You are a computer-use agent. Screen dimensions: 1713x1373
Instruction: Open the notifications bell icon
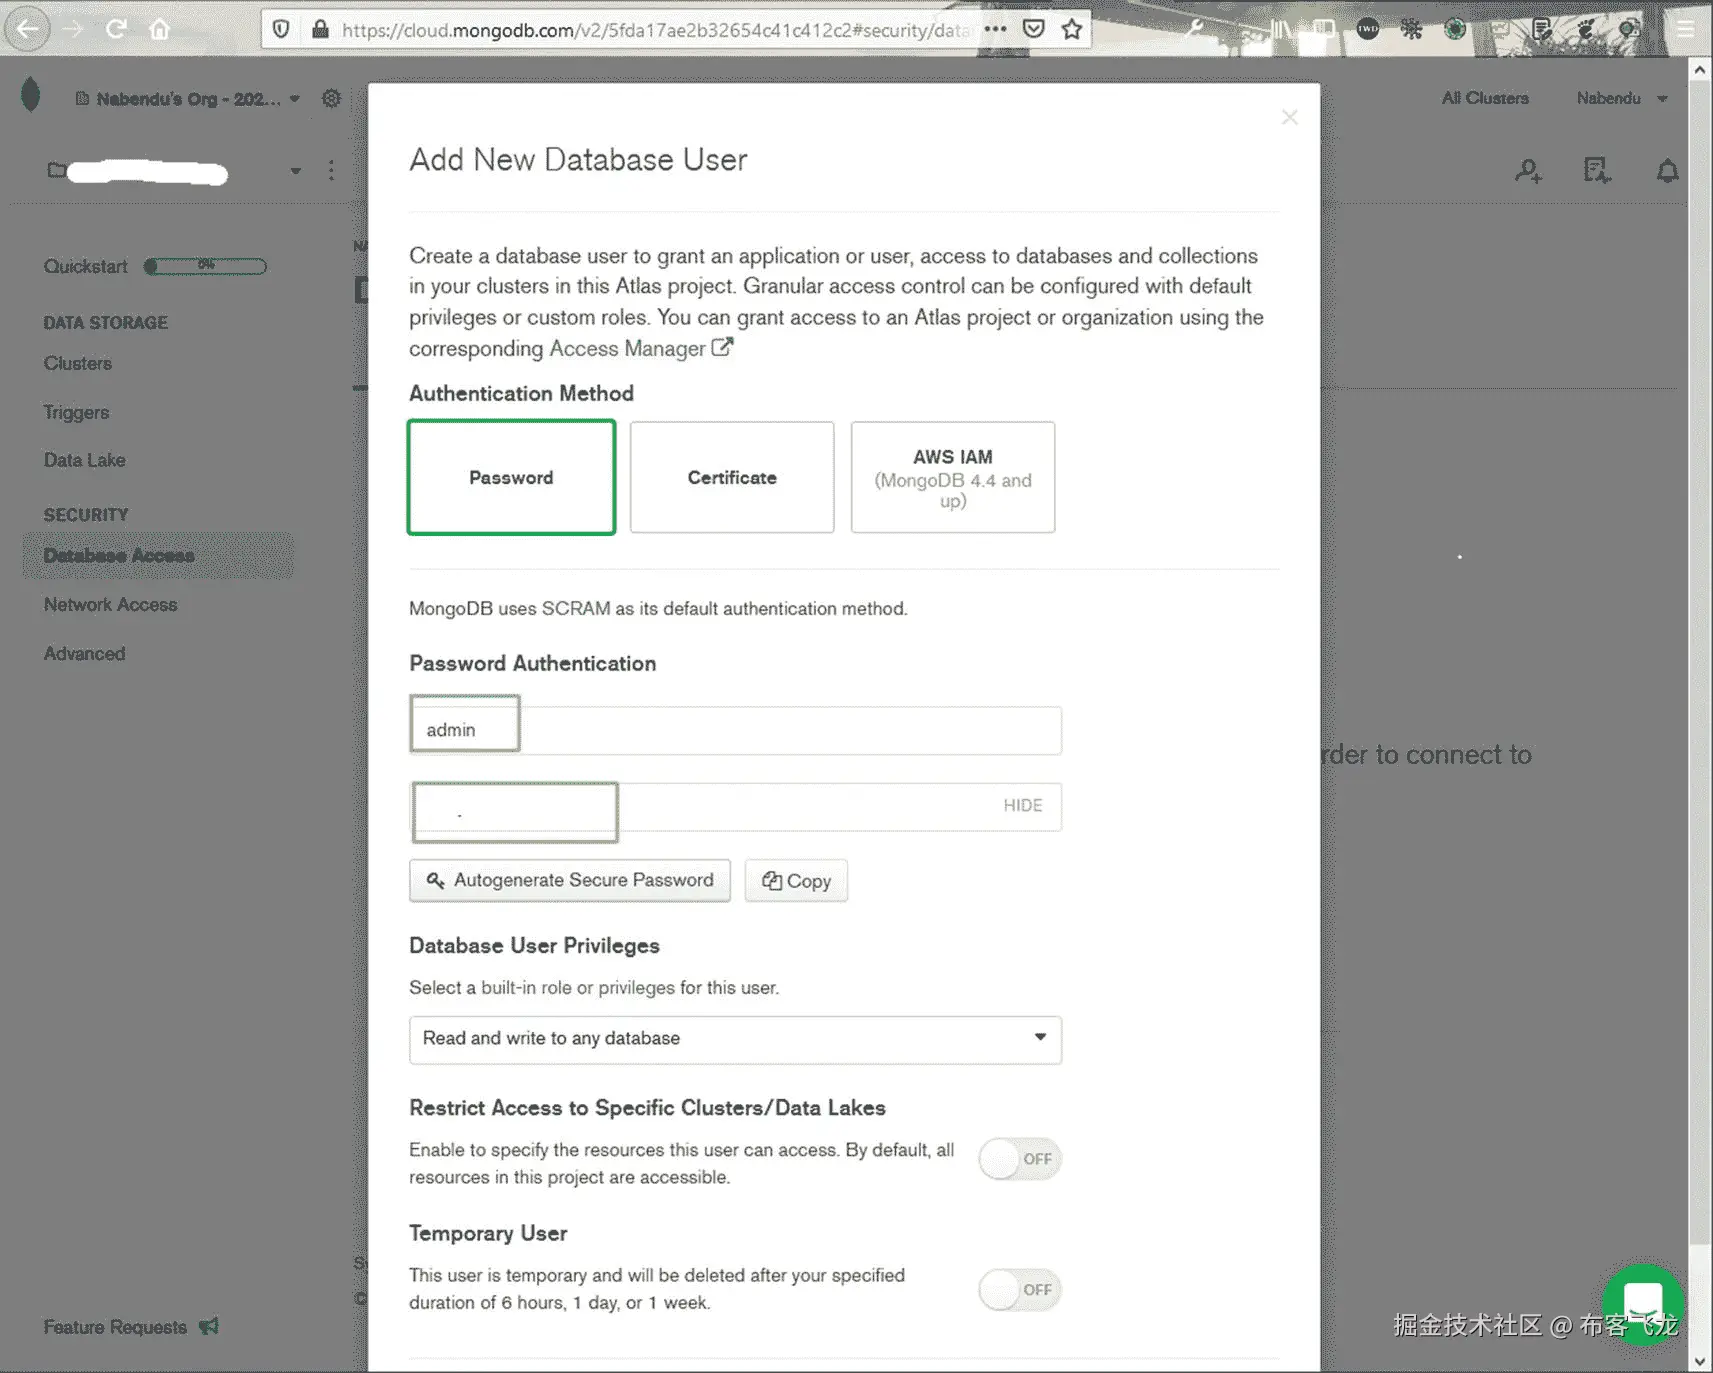coord(1667,171)
